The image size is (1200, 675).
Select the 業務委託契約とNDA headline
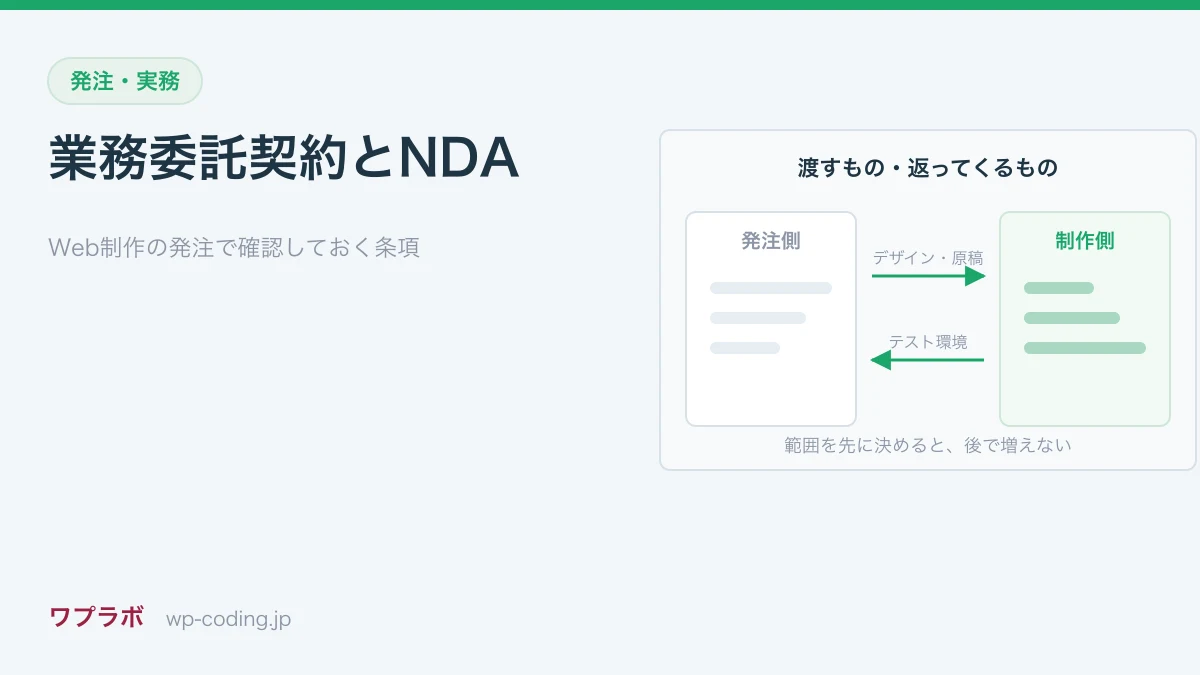[284, 158]
